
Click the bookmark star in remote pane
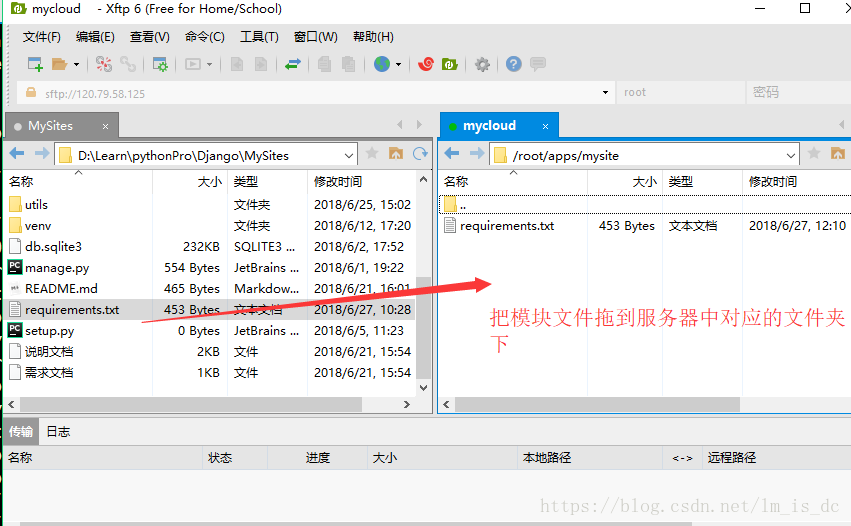click(814, 154)
